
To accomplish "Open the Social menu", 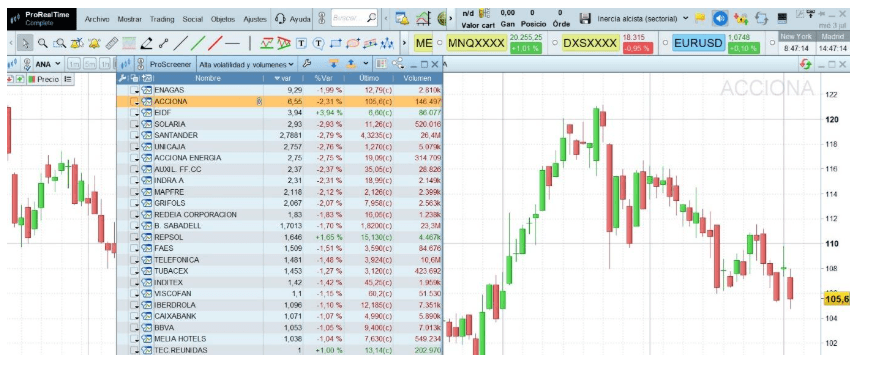I will [193, 19].
